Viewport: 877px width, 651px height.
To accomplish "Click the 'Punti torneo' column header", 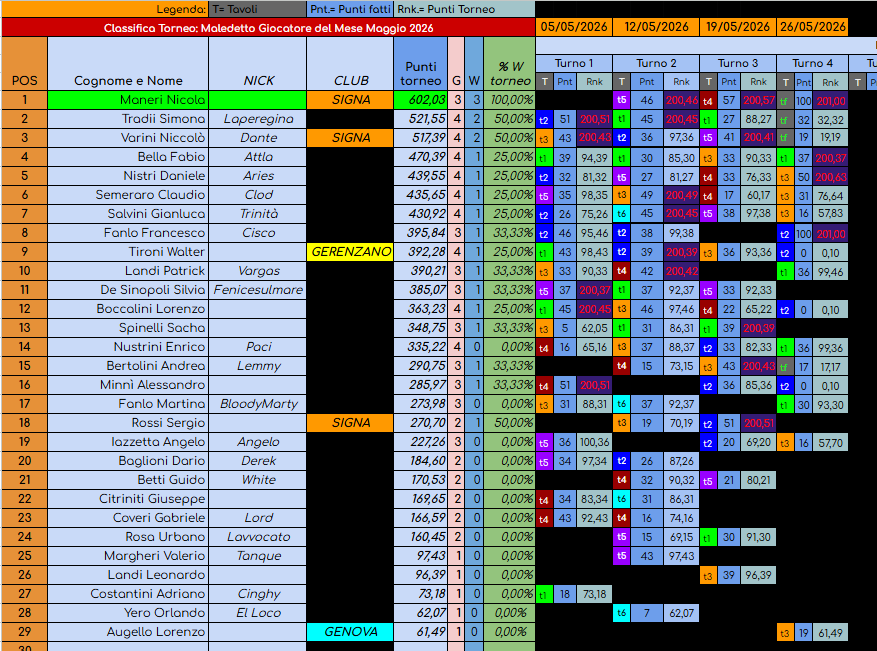I will tap(421, 64).
